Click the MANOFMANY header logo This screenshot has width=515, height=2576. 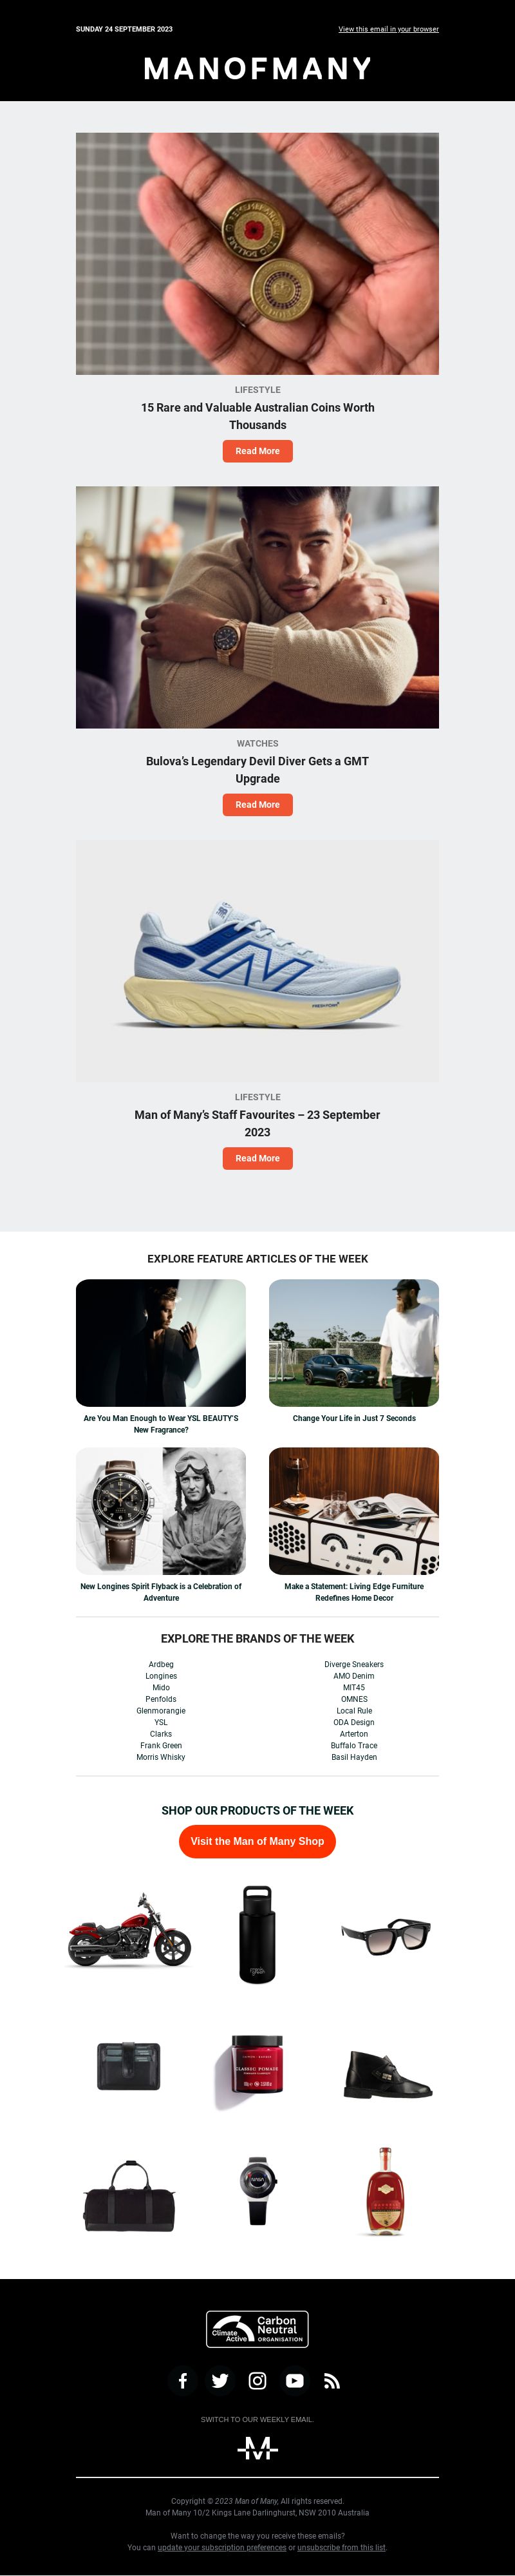[257, 68]
